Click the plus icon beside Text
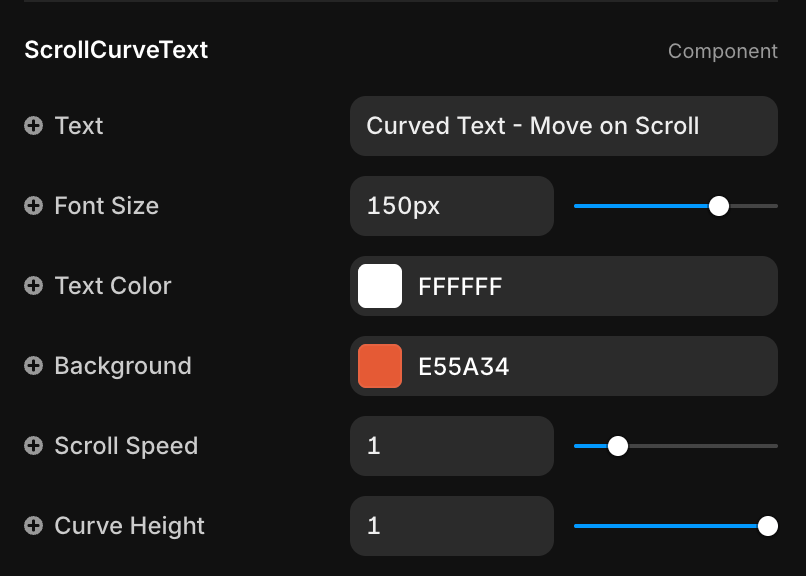This screenshot has height=576, width=806. pos(34,126)
